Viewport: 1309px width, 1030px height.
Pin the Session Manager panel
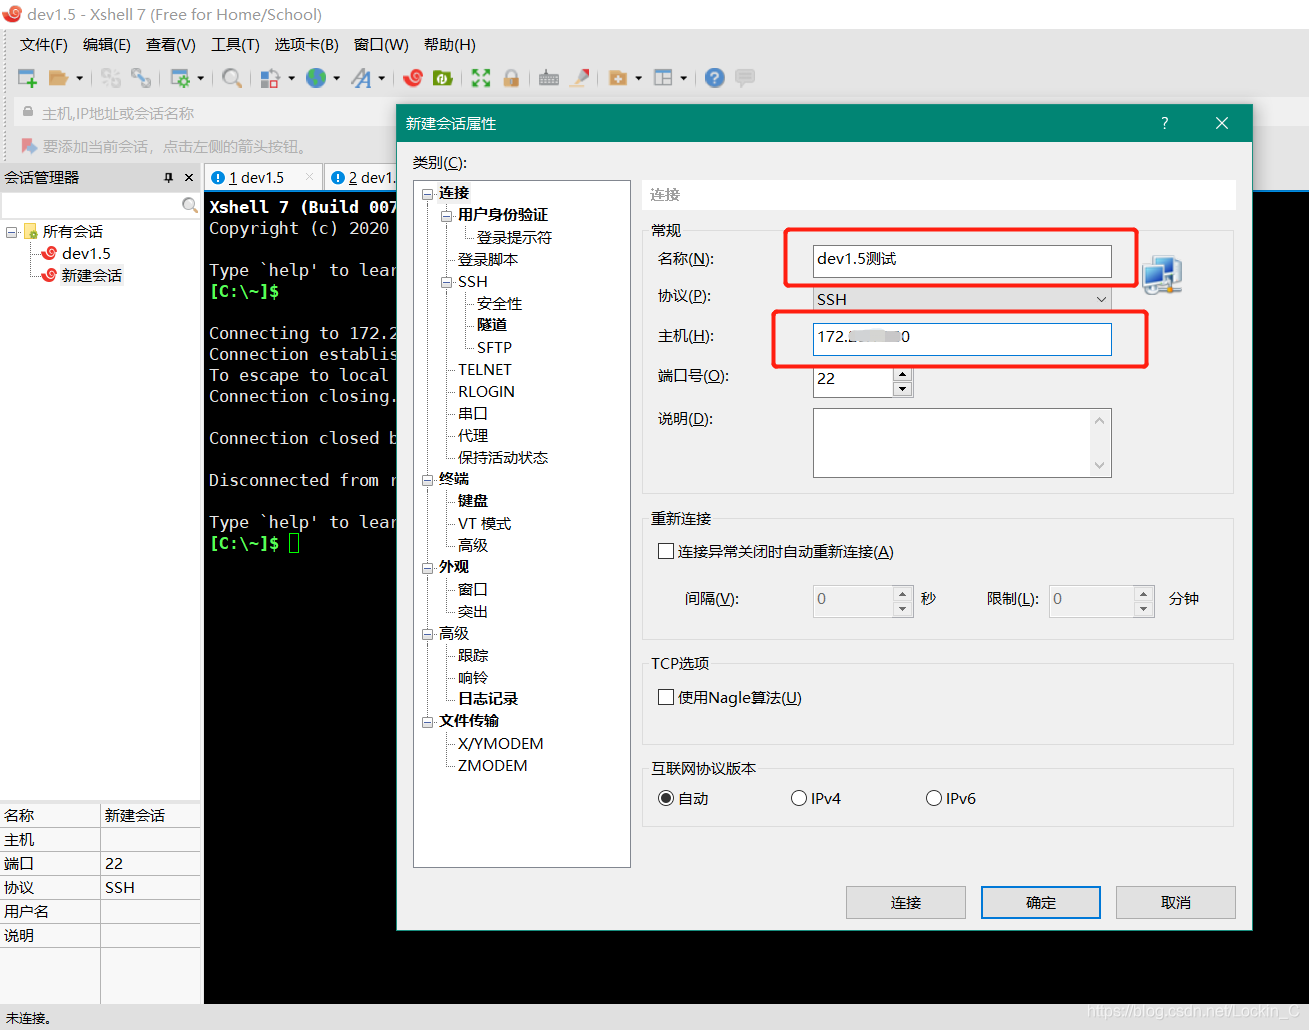coord(168,177)
